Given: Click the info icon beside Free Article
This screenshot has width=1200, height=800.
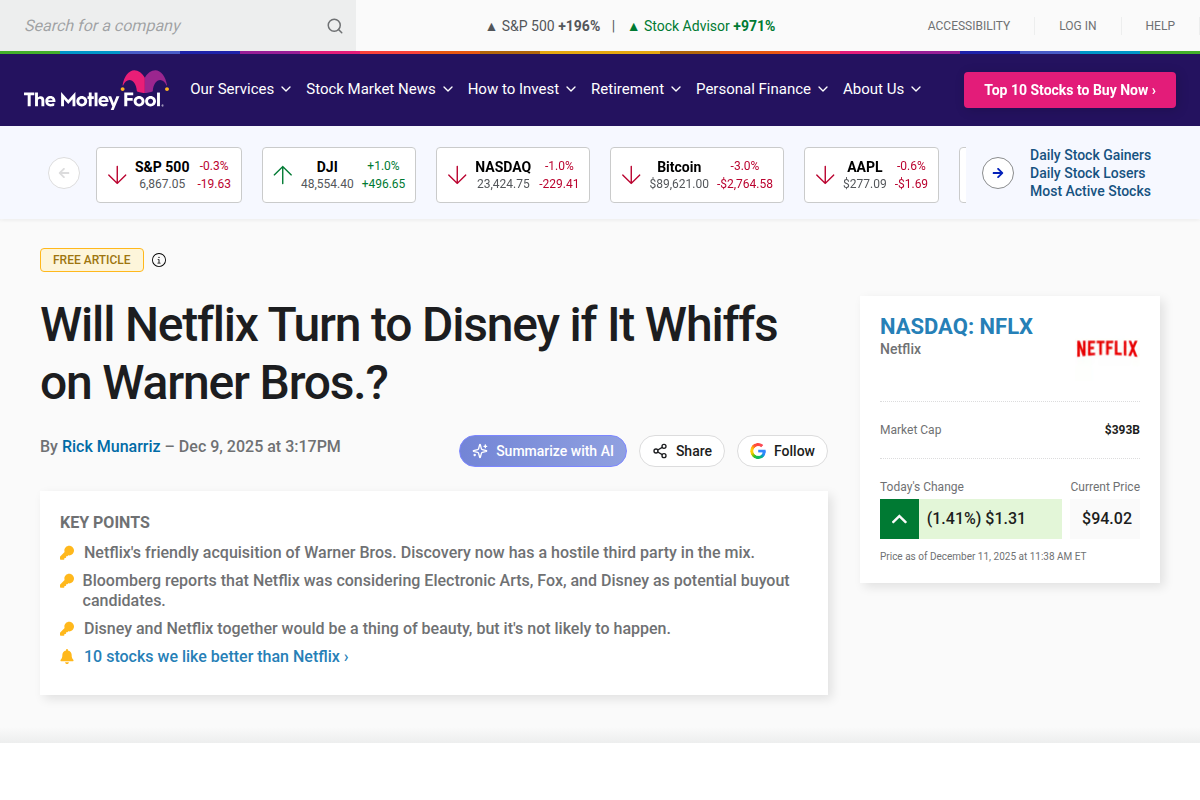Looking at the screenshot, I should pos(159,260).
